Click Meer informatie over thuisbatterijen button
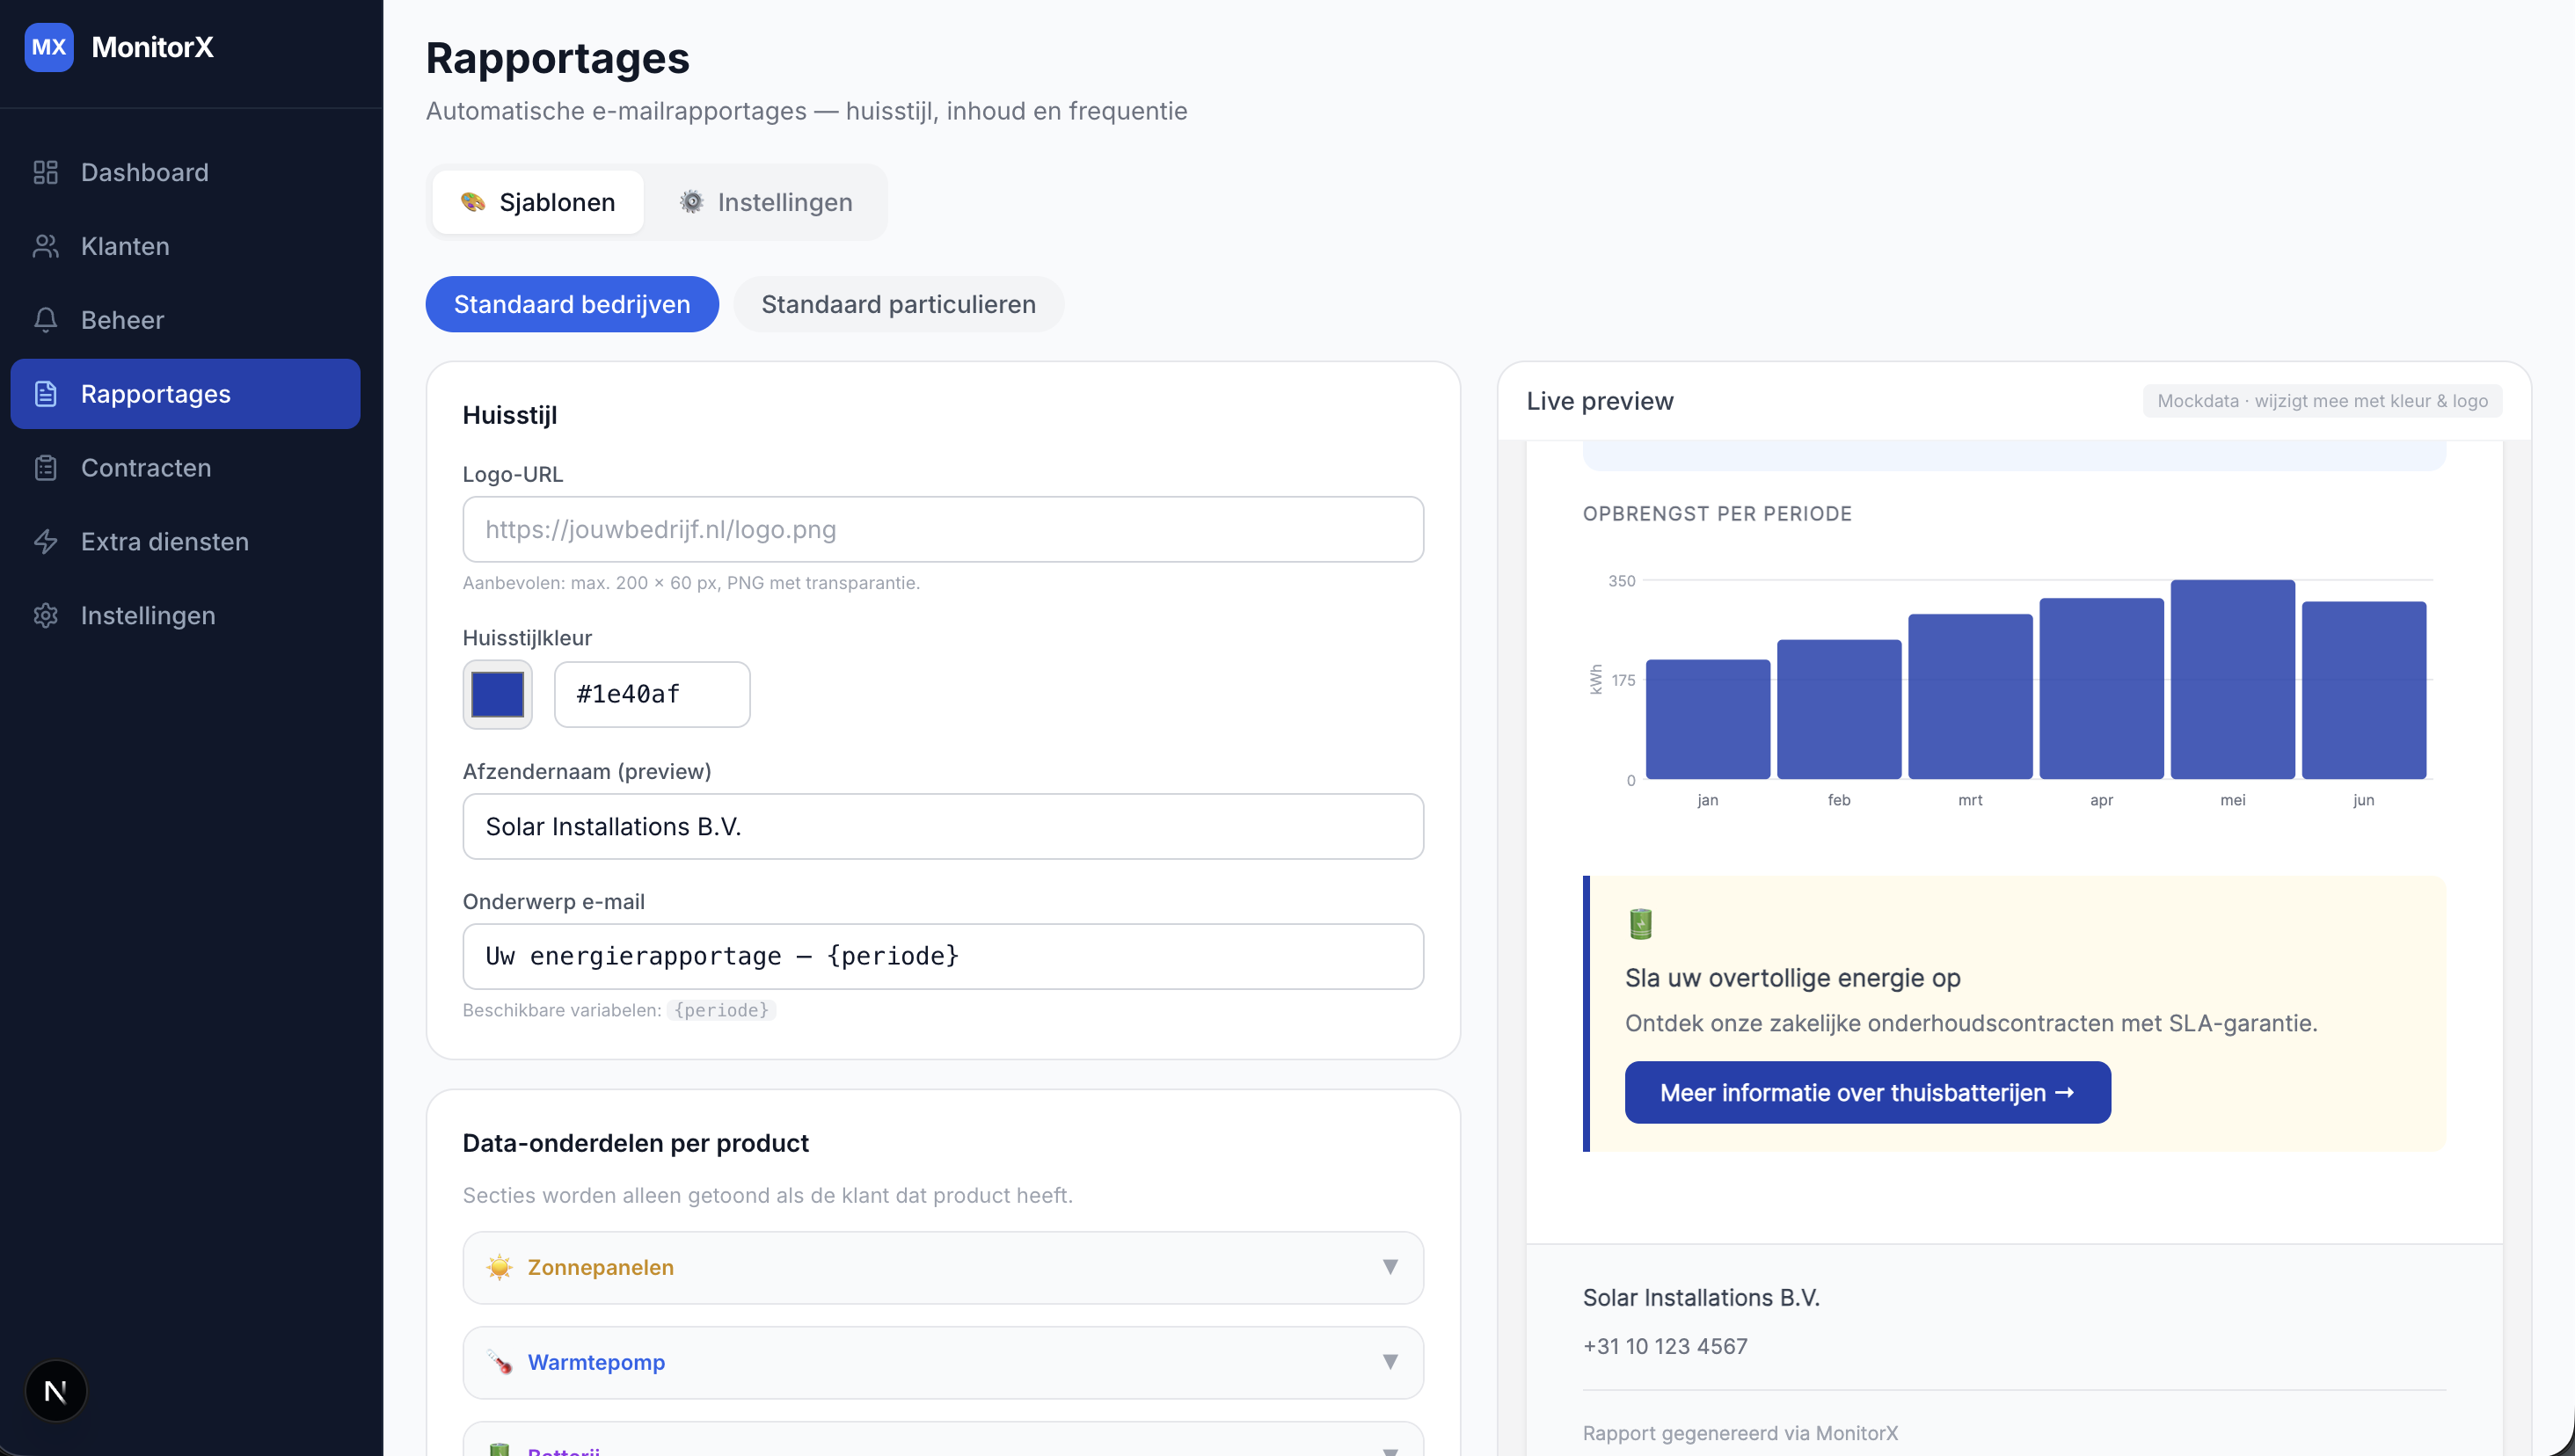 point(1867,1092)
